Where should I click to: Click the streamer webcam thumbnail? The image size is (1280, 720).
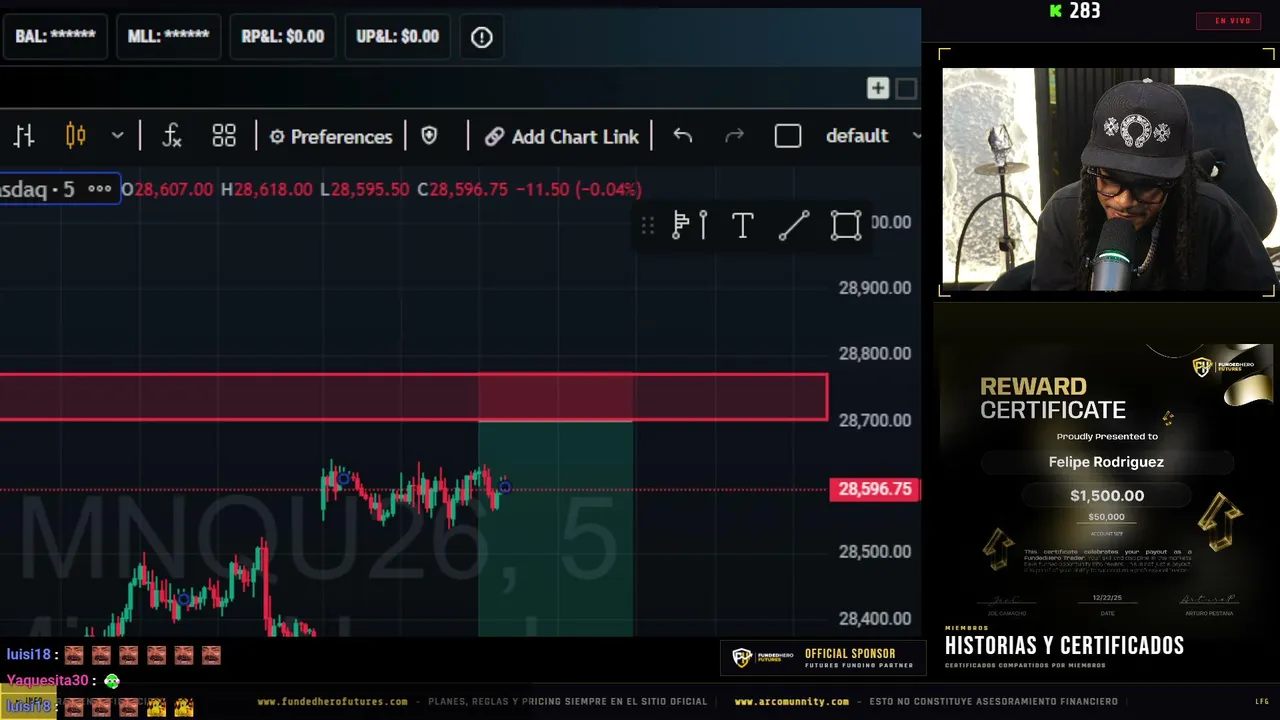pyautogui.click(x=1109, y=180)
